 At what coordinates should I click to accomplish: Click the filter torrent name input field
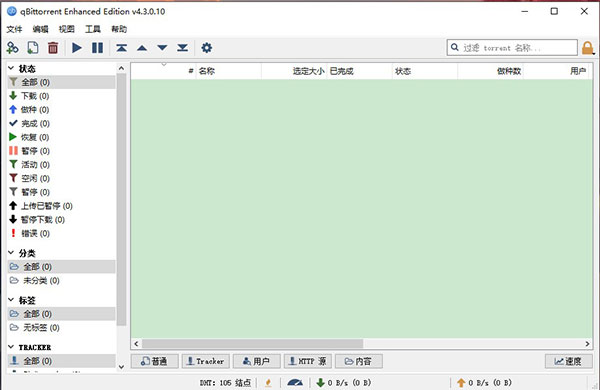tap(512, 47)
